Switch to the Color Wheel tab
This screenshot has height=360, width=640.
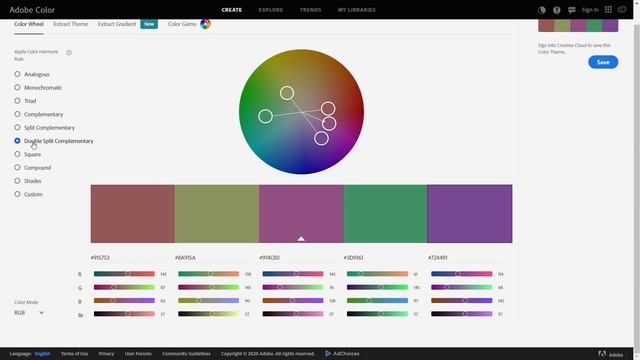click(29, 24)
